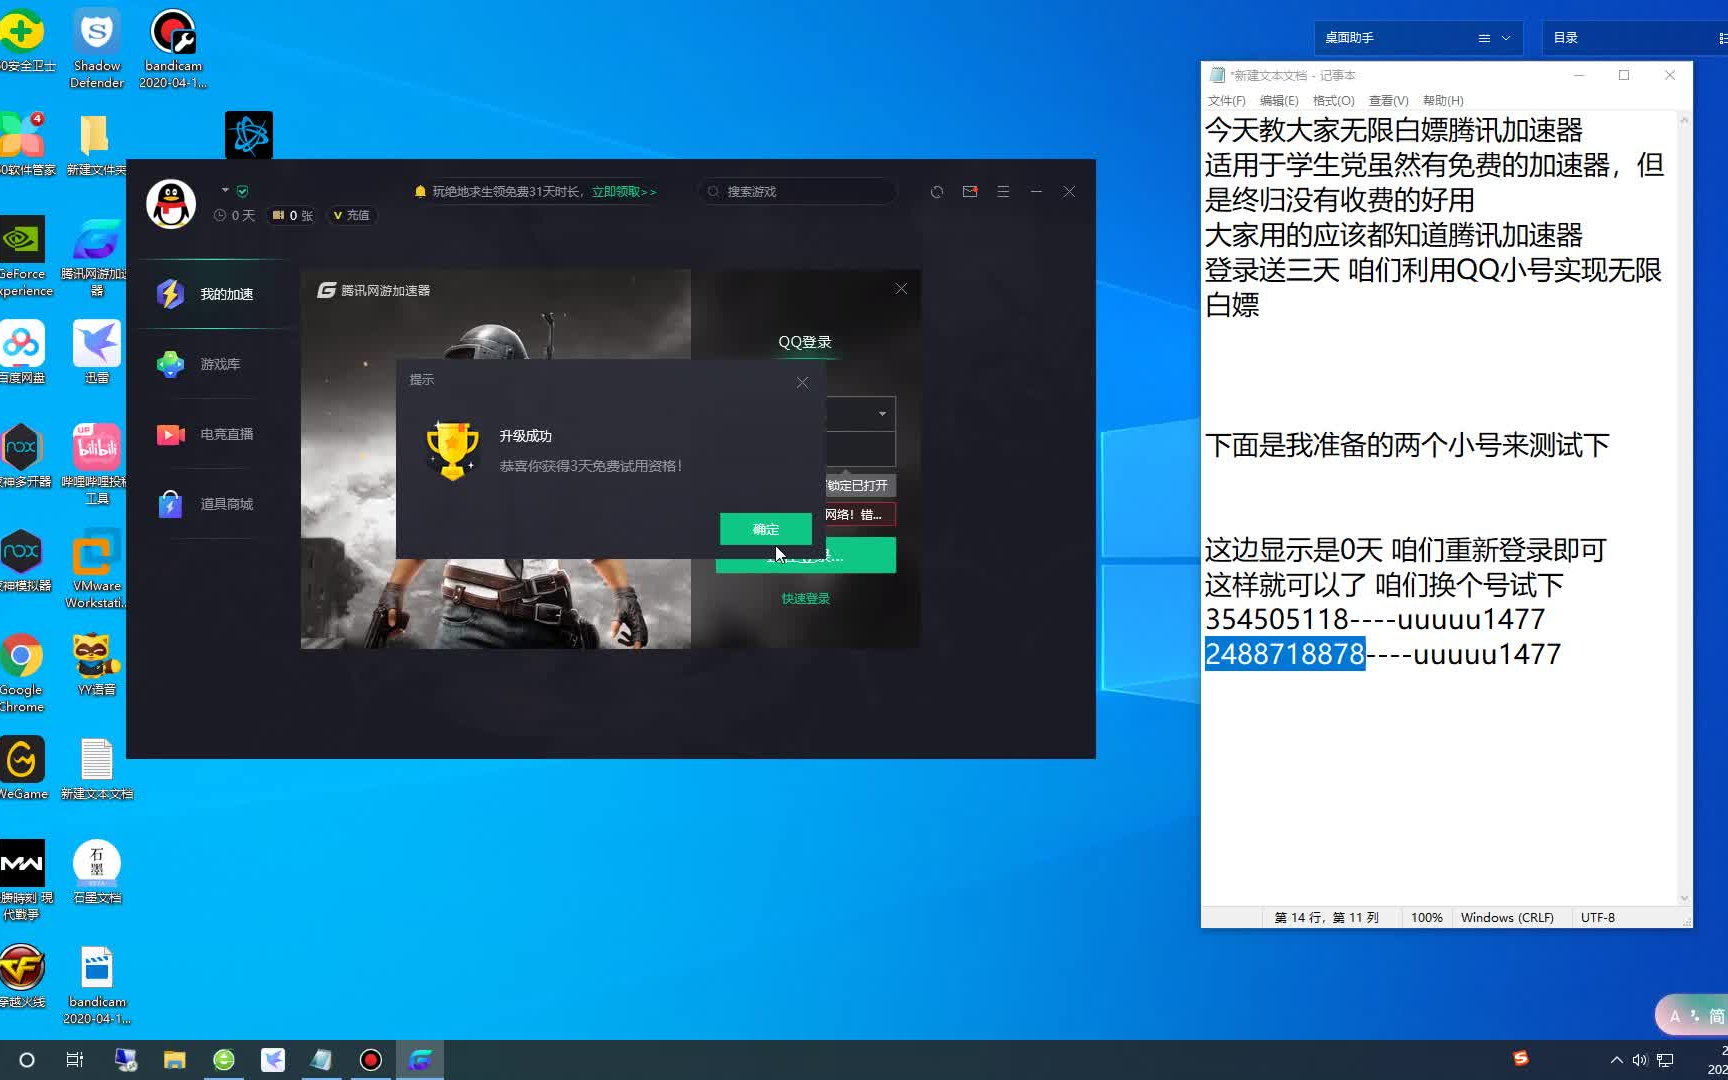Viewport: 1728px width, 1080px height.
Task: Click the Notepad vertical scrollbar down arrow
Action: [x=1684, y=898]
